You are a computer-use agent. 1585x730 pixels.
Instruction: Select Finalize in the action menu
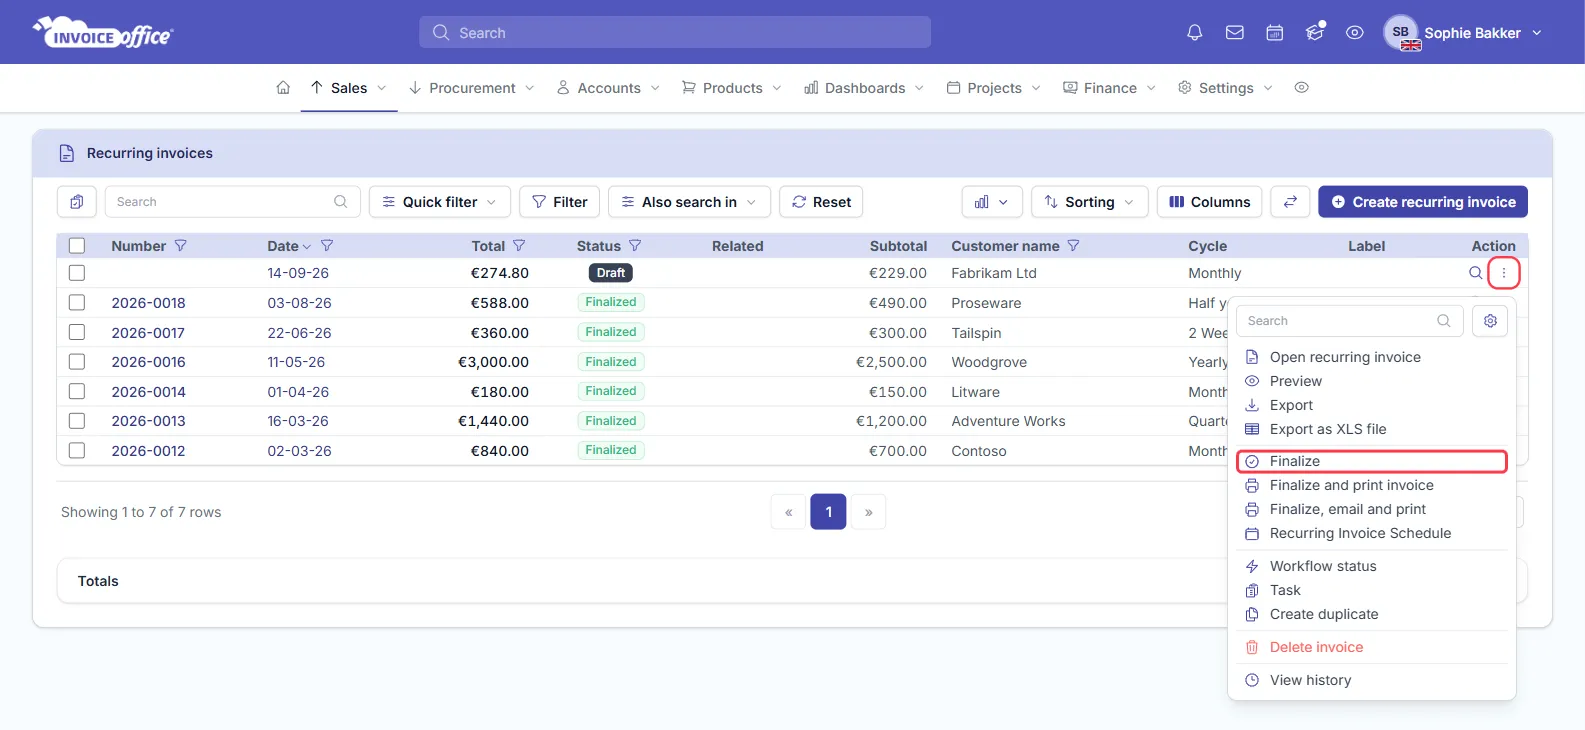point(1372,461)
